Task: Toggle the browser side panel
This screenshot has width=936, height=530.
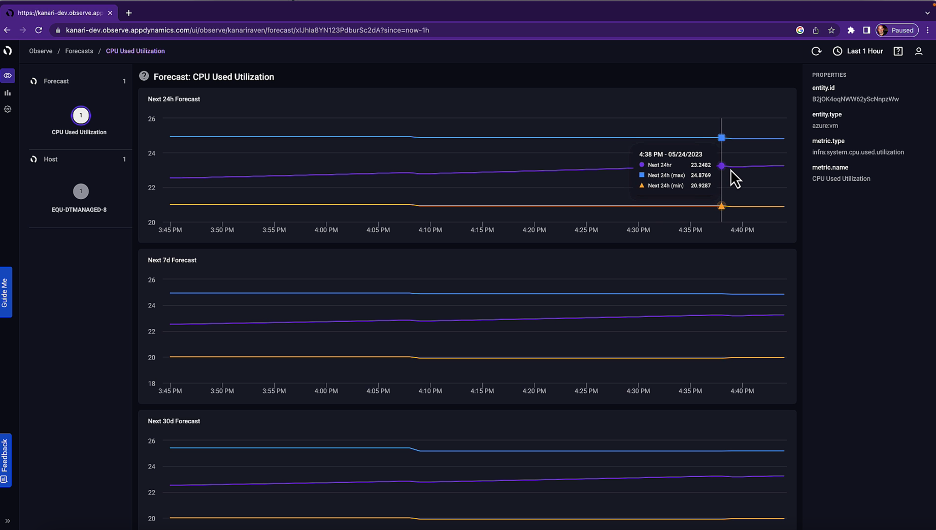Action: 866,30
